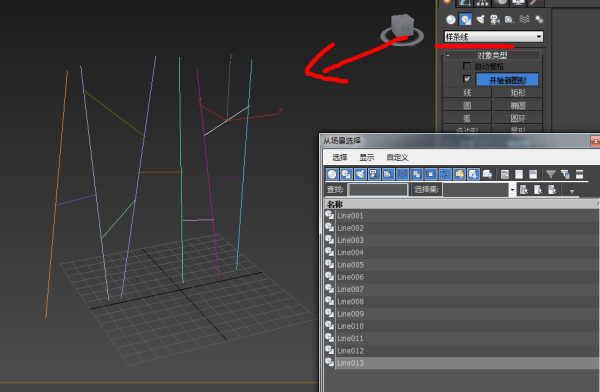The width and height of the screenshot is (600, 392).
Task: Click the Select Invert icon
Action: (x=552, y=189)
